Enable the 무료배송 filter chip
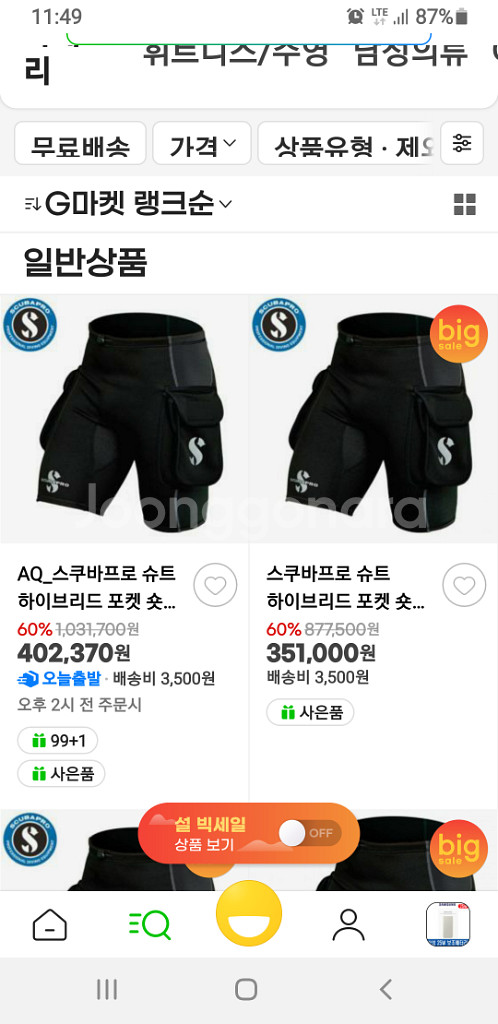The width and height of the screenshot is (498, 1024). coord(80,143)
